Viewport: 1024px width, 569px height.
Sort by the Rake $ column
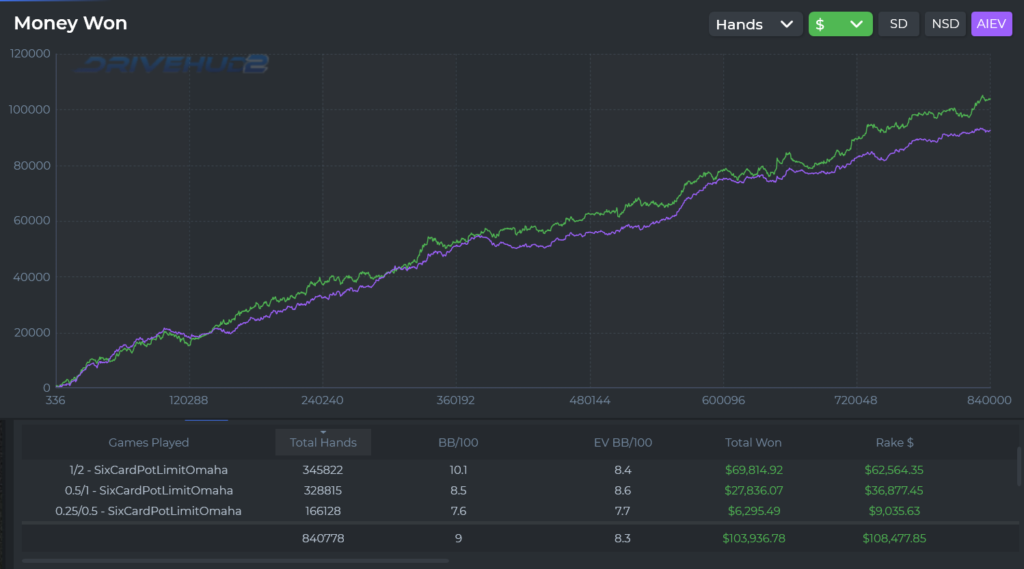pyautogui.click(x=896, y=442)
